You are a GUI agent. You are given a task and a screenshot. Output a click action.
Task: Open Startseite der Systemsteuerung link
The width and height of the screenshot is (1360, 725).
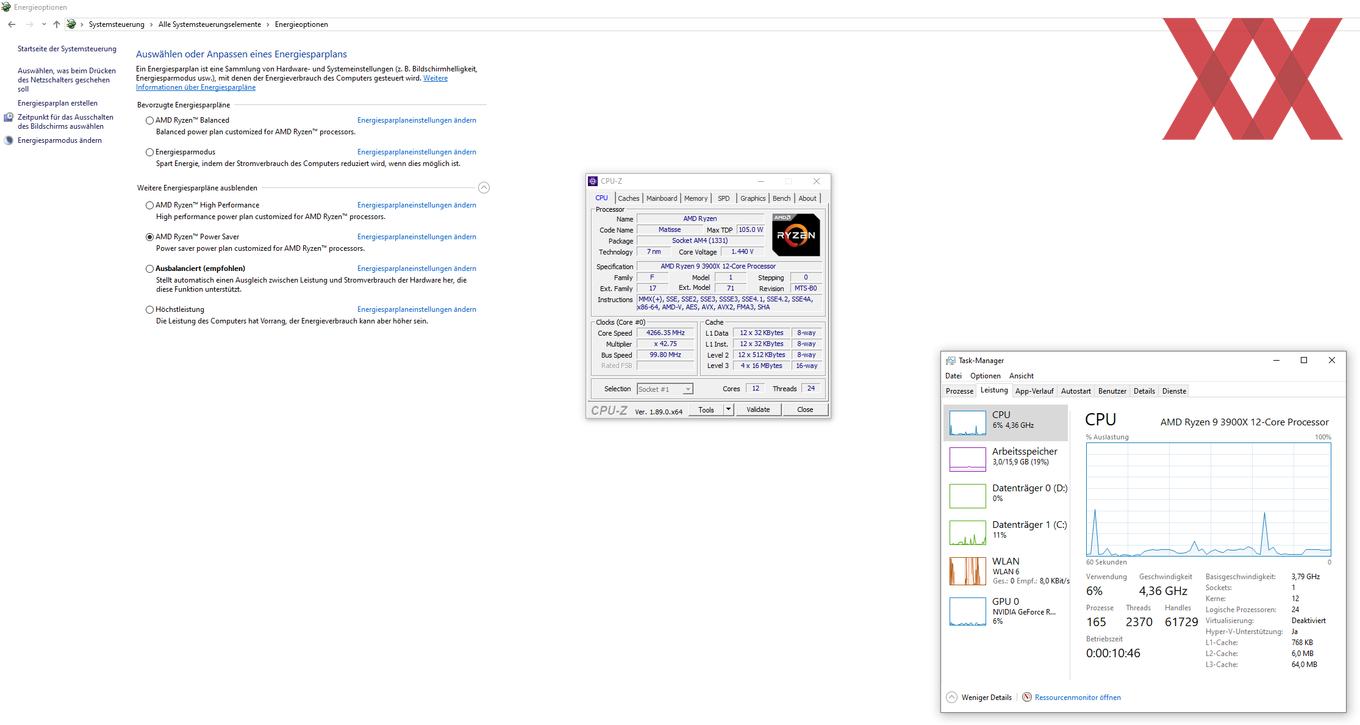(67, 49)
